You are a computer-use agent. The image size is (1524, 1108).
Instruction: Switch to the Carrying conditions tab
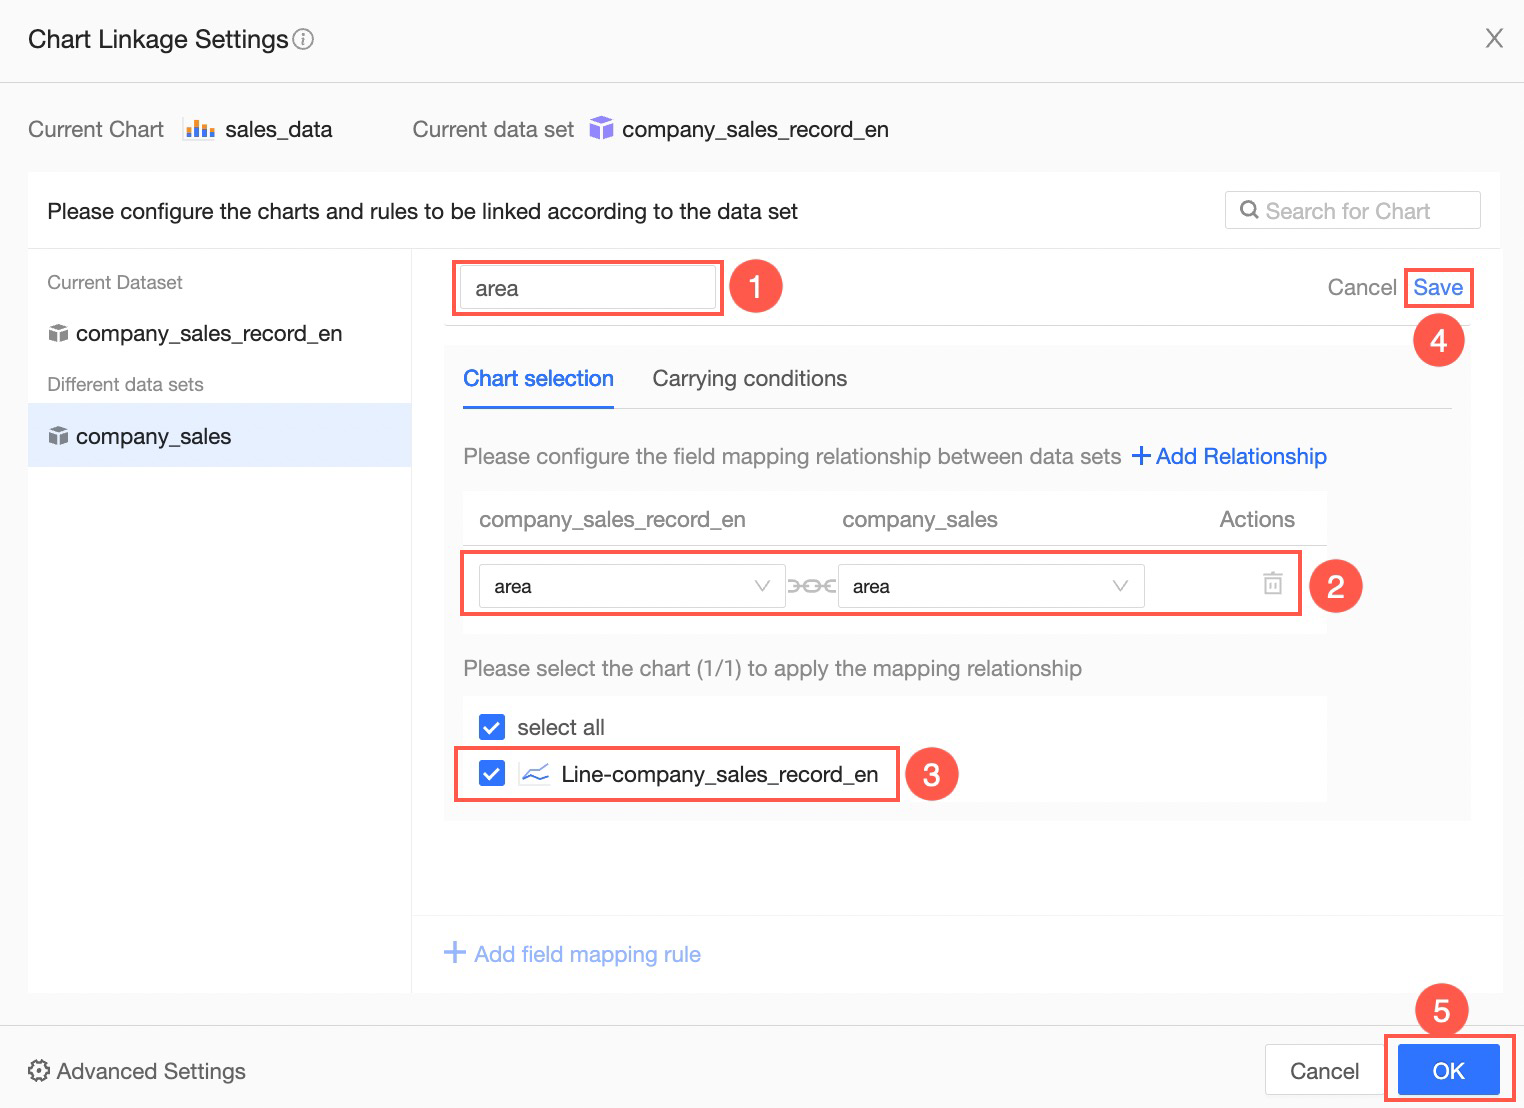[749, 379]
